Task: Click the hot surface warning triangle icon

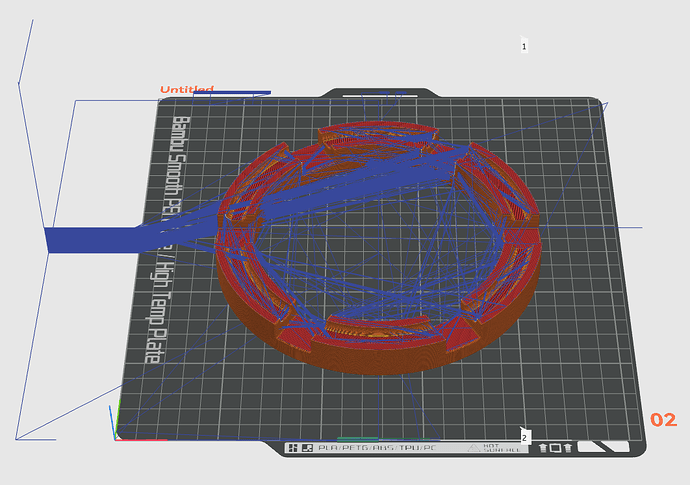Action: (x=474, y=448)
